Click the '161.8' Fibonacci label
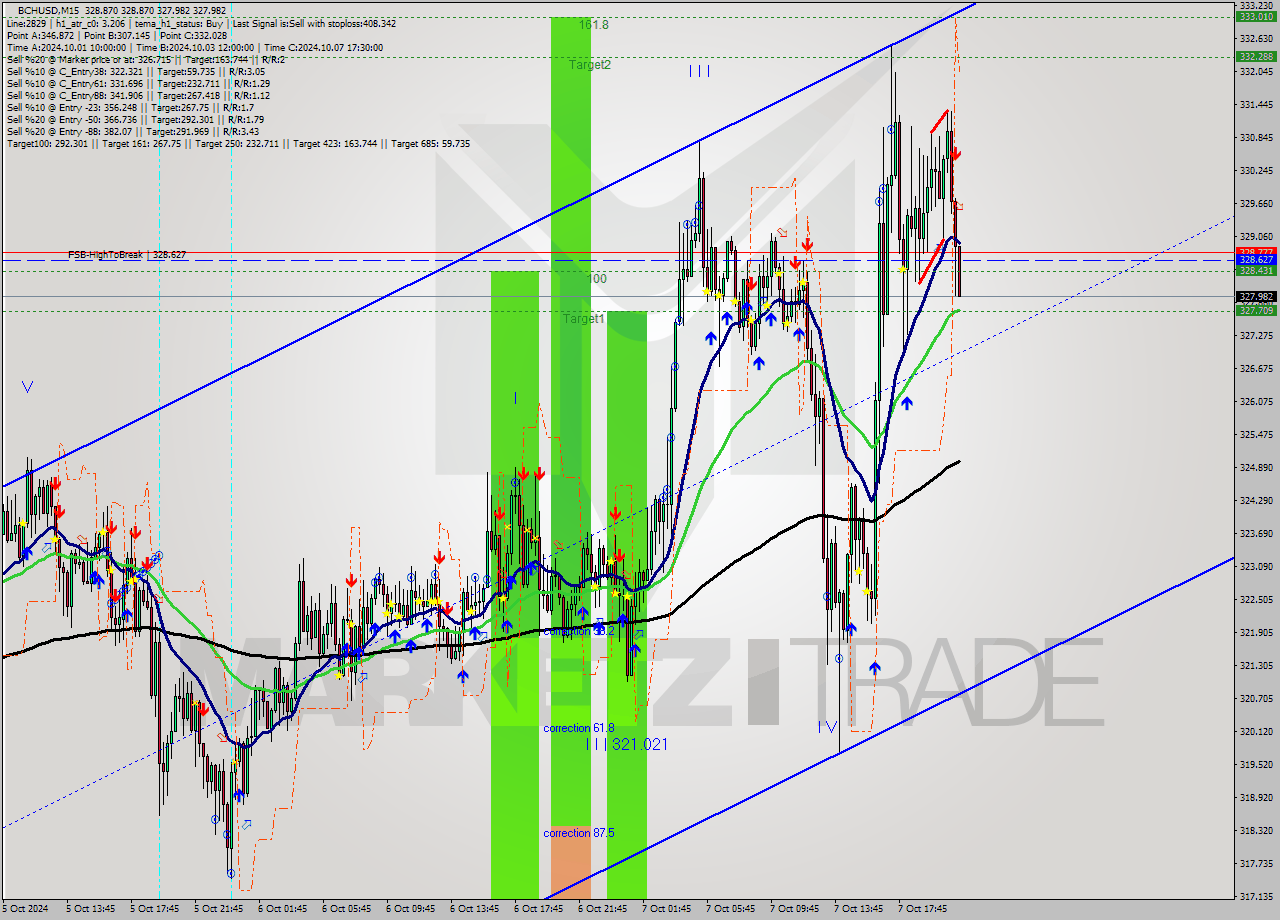Image resolution: width=1280 pixels, height=920 pixels. pyautogui.click(x=593, y=24)
